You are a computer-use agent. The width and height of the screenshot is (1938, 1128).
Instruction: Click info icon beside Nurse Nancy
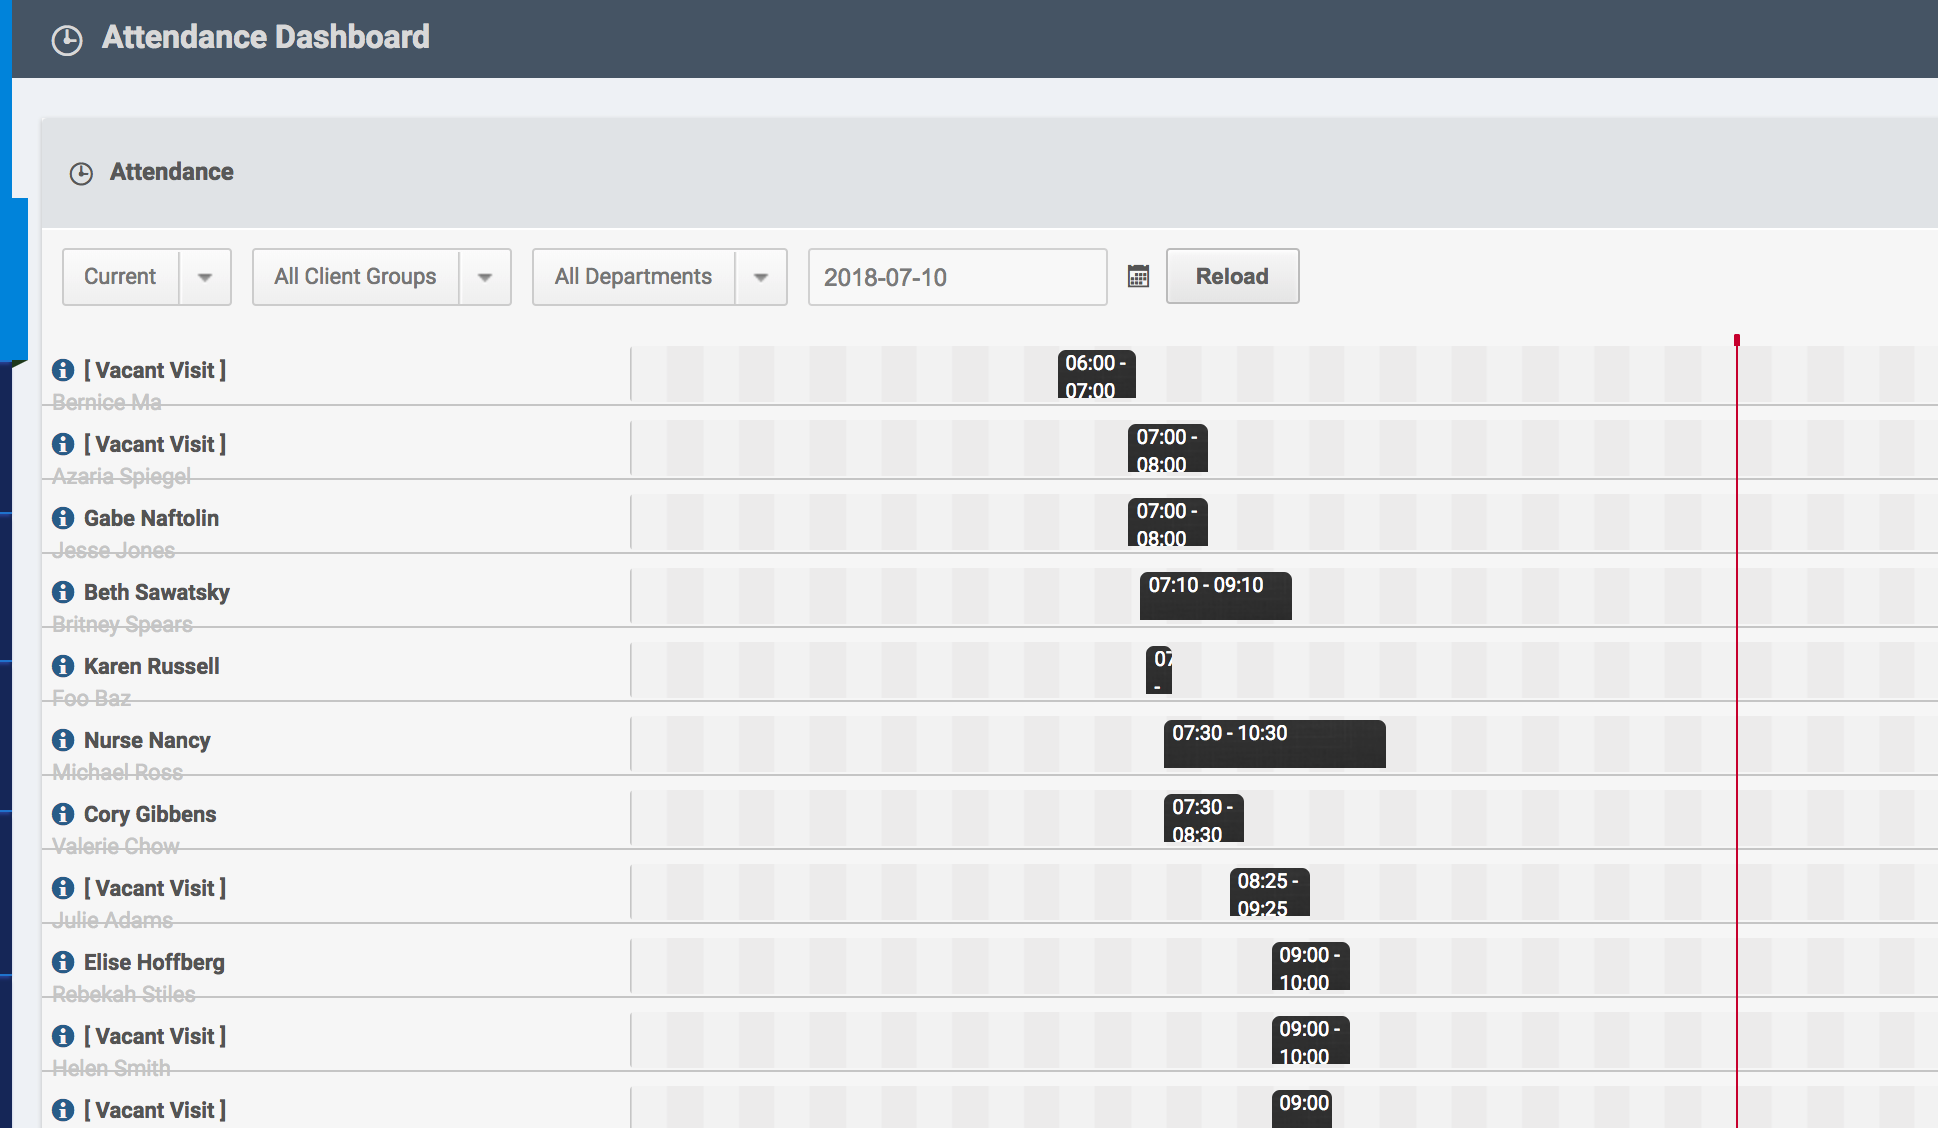63,740
